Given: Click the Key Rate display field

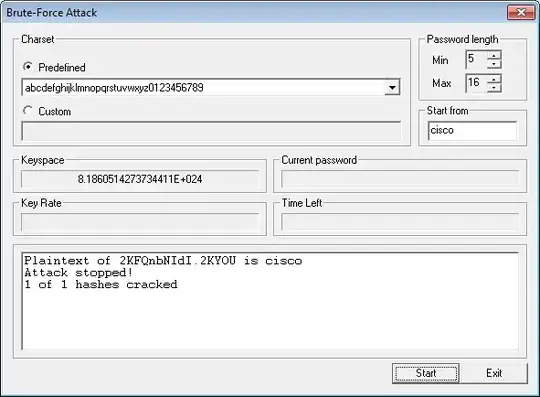Looking at the screenshot, I should click(x=140, y=222).
